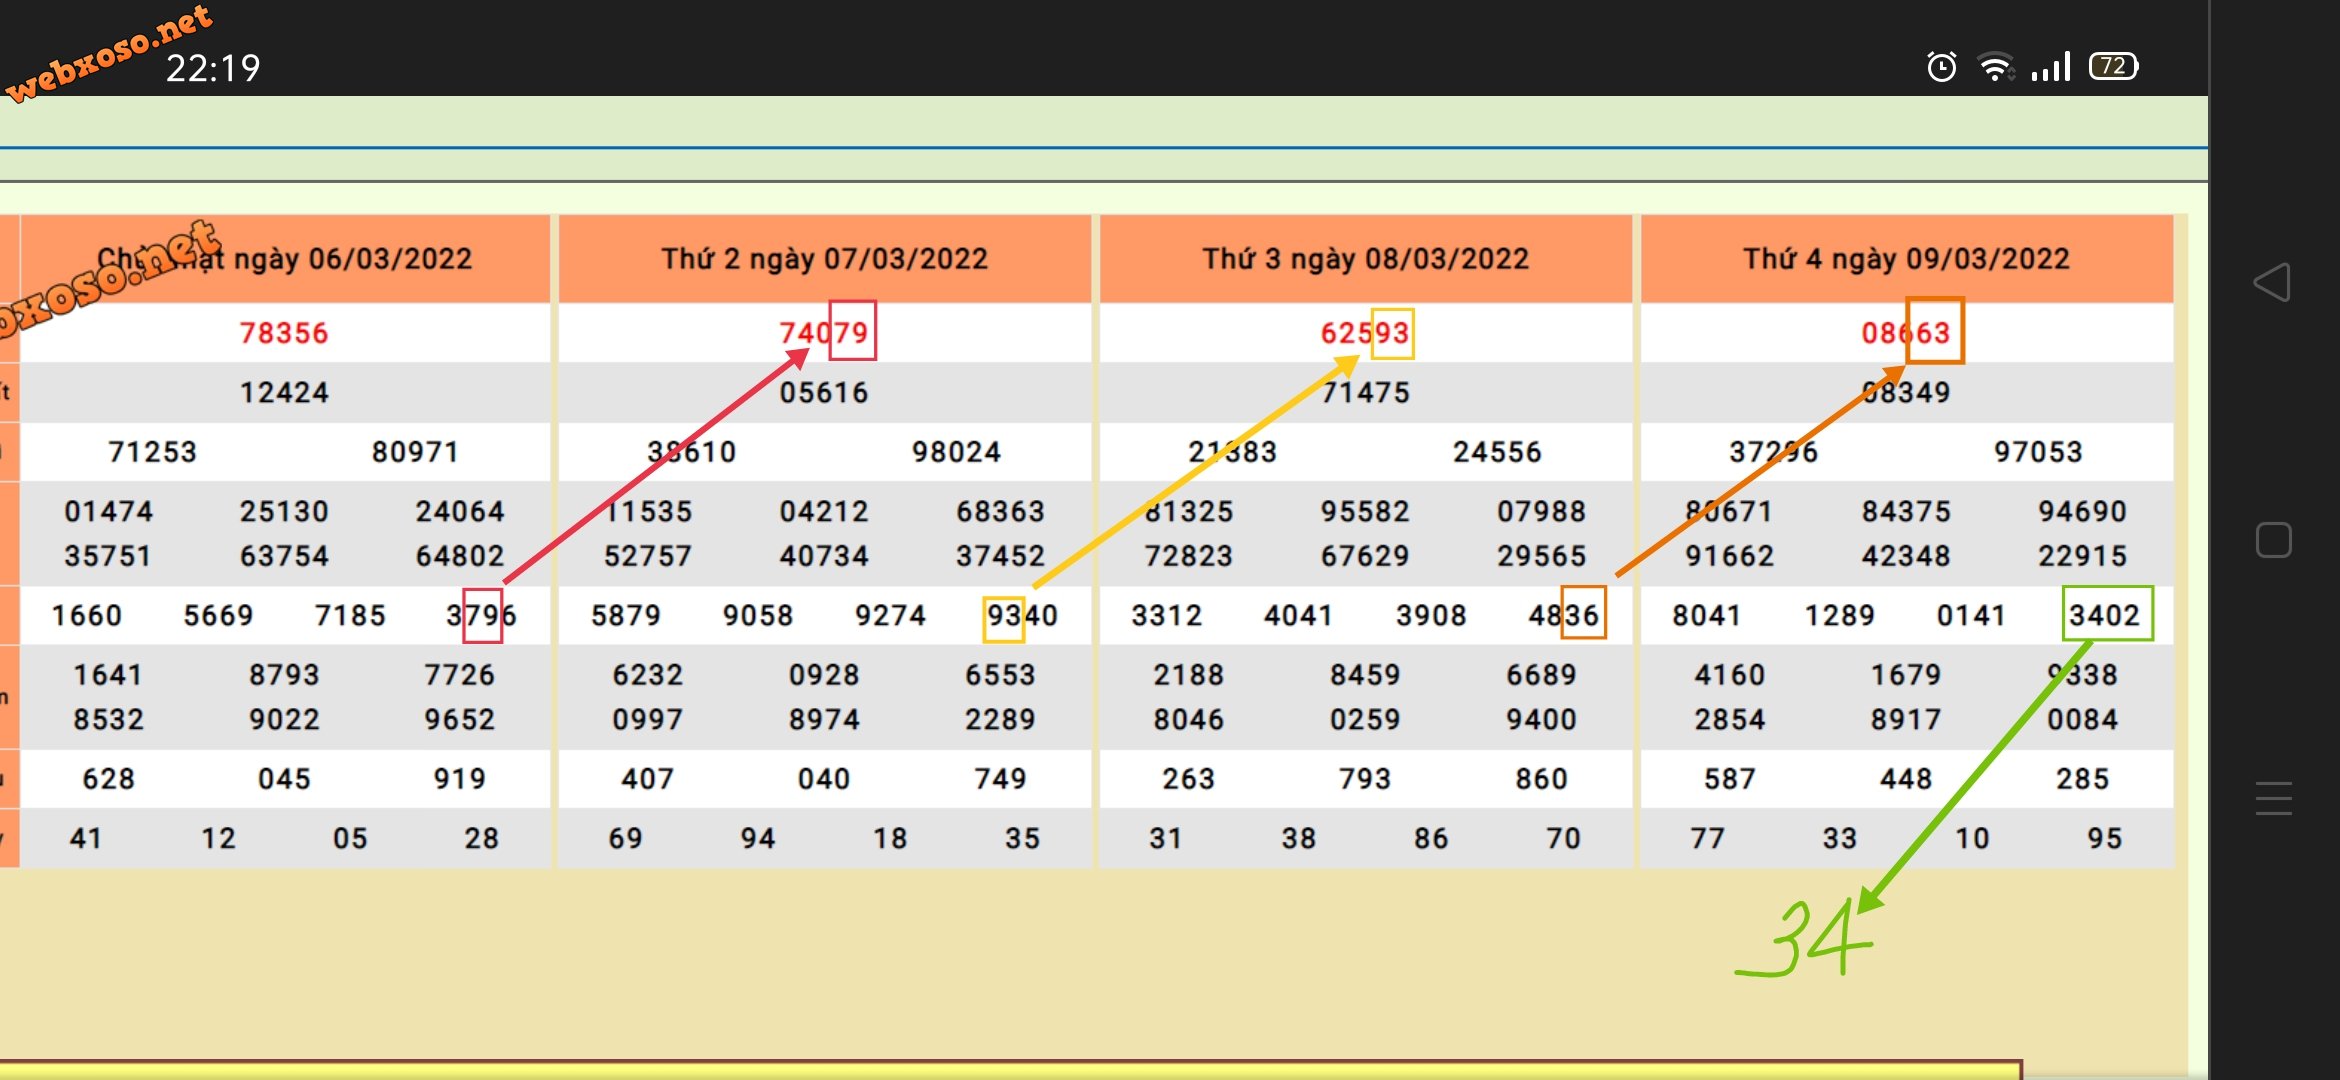Click number 98024 in Monday column
Image resolution: width=2340 pixels, height=1080 pixels.
coord(956,452)
